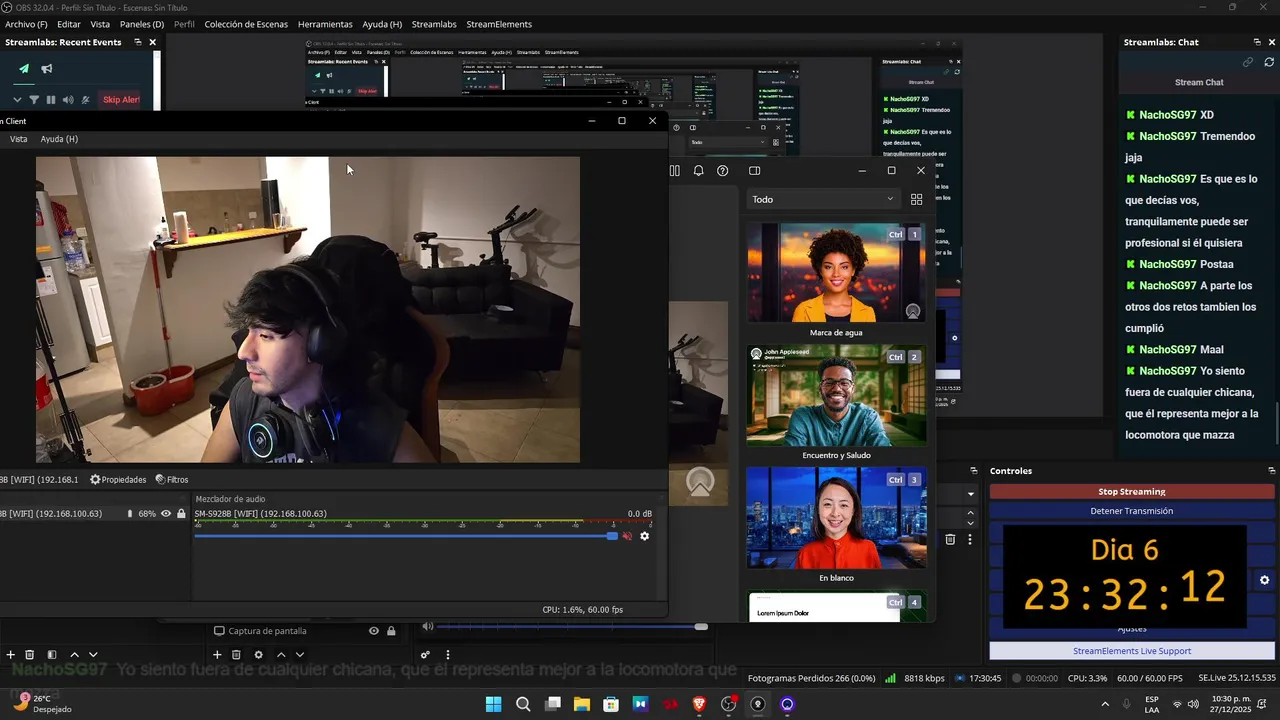
Task: Toggle the side panel icon next to help
Action: (x=755, y=171)
